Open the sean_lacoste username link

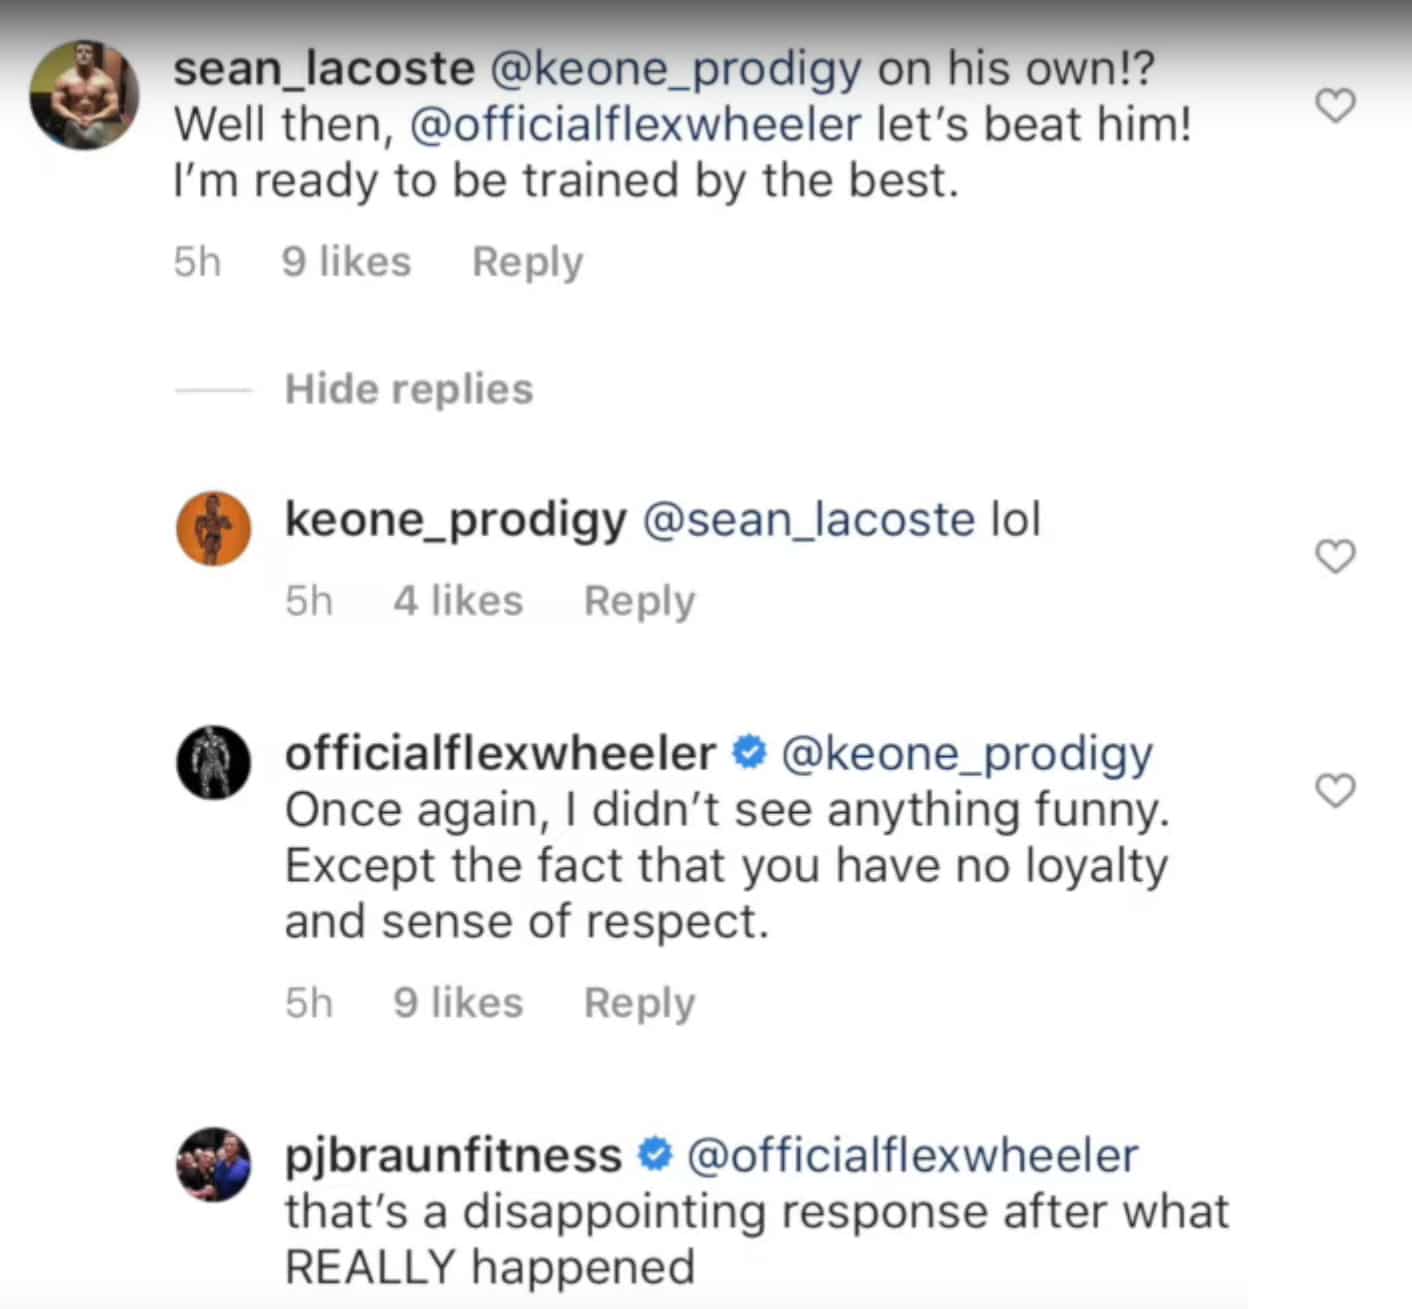(x=323, y=69)
